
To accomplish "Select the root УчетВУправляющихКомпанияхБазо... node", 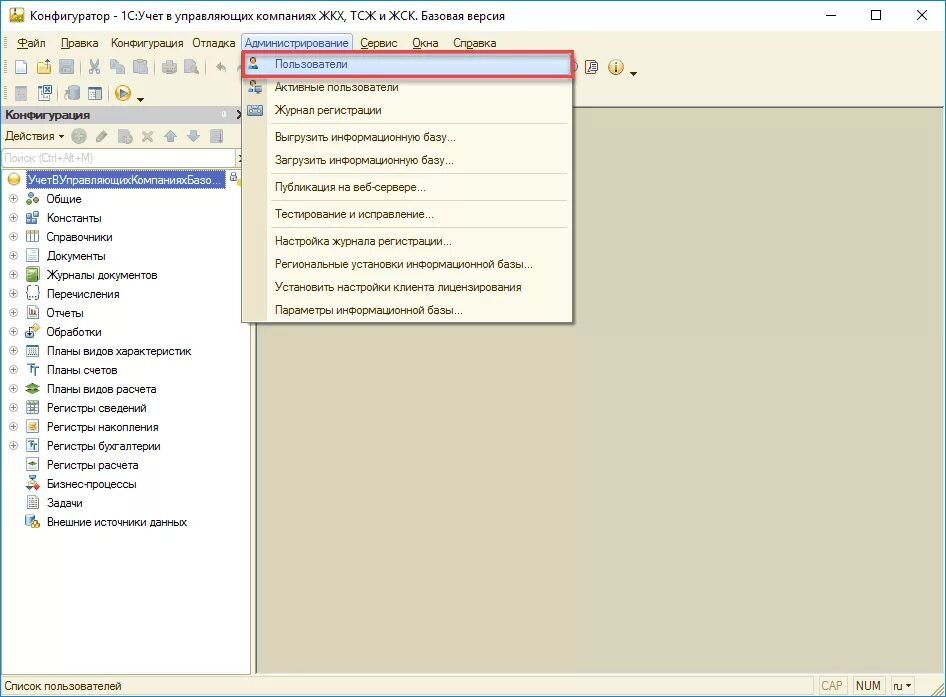I will (125, 180).
